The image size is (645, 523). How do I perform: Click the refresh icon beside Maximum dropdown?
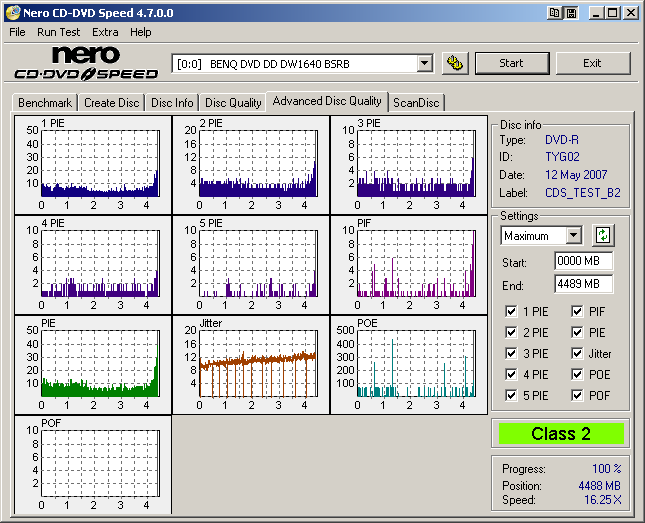click(x=603, y=236)
